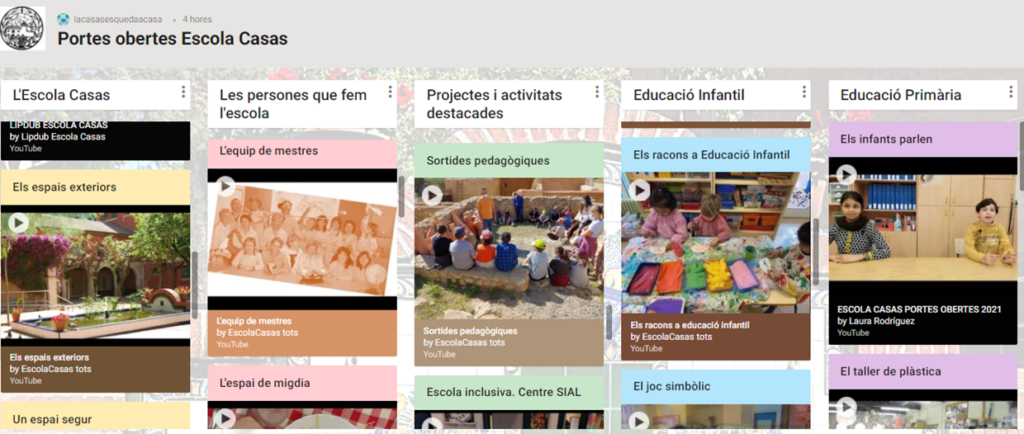Open three-dot menu for Educació Infantil column
The width and height of the screenshot is (1024, 434).
(803, 93)
